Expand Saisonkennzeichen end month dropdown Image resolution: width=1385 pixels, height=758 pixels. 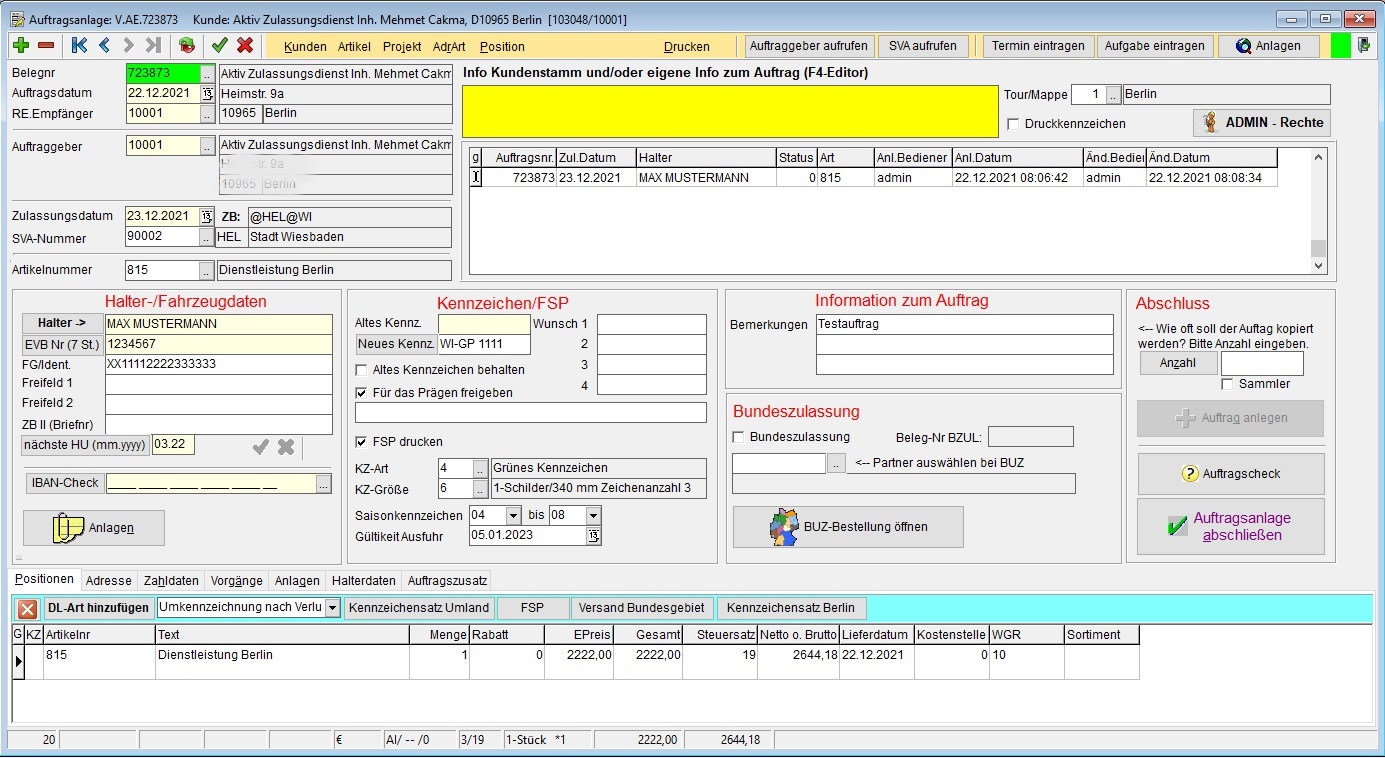[593, 515]
